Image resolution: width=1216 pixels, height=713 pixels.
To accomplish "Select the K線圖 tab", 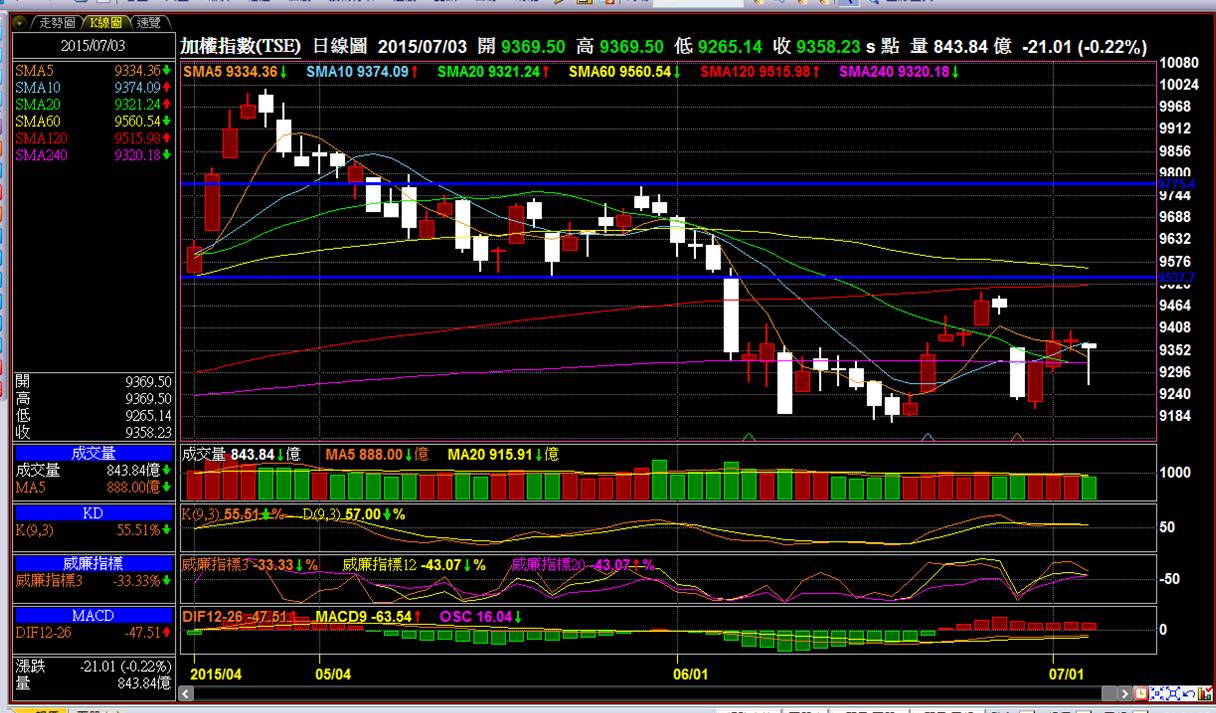I will 104,21.
